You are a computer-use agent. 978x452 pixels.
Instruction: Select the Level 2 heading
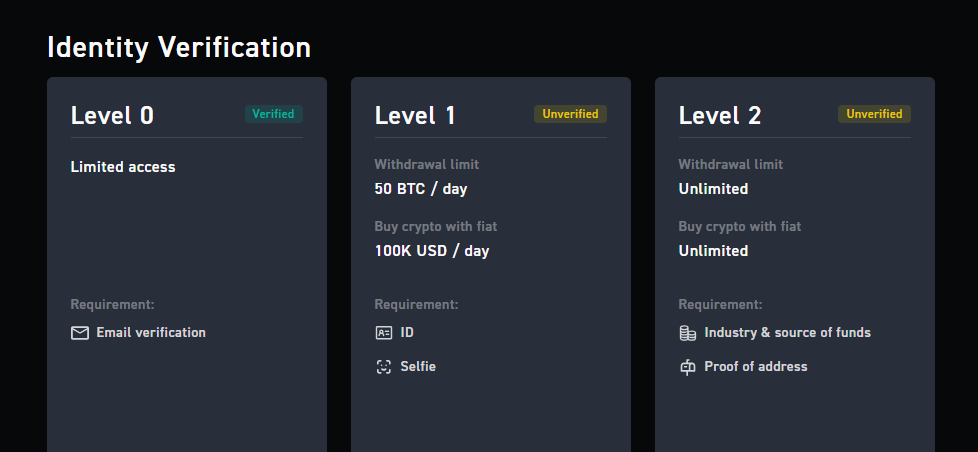(x=720, y=115)
